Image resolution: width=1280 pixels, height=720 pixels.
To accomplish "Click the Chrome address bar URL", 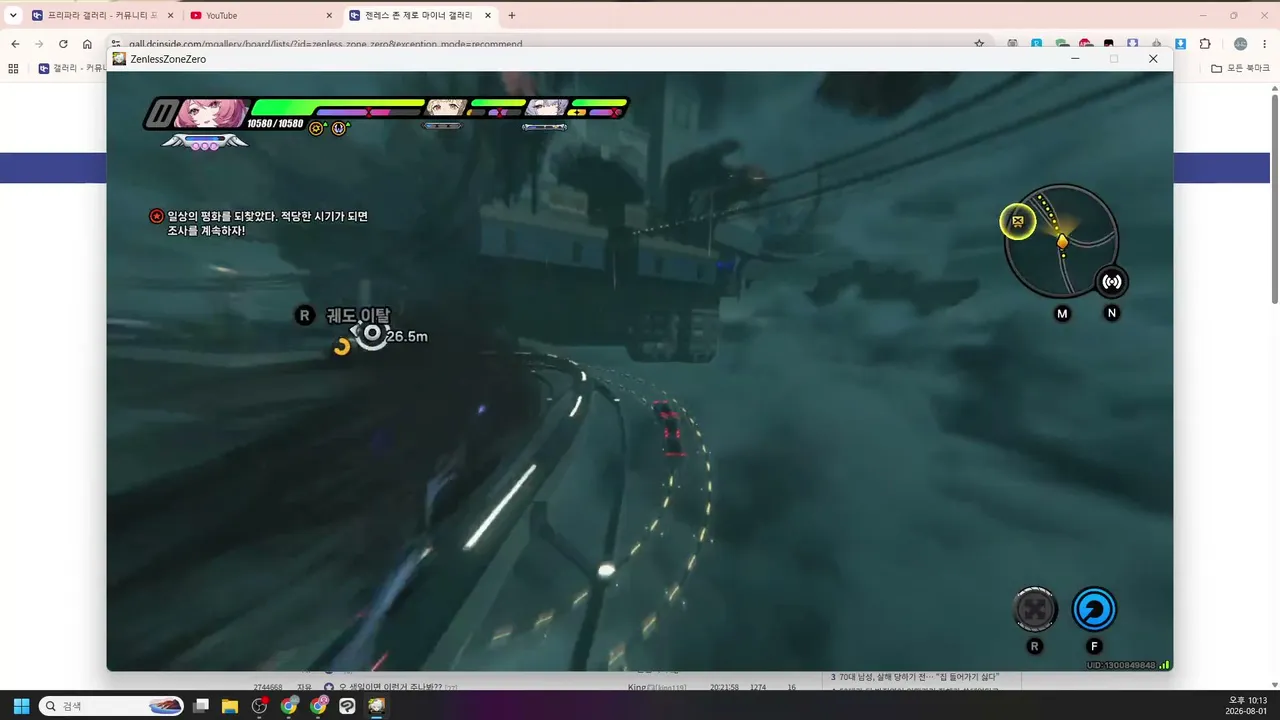I will tap(326, 45).
